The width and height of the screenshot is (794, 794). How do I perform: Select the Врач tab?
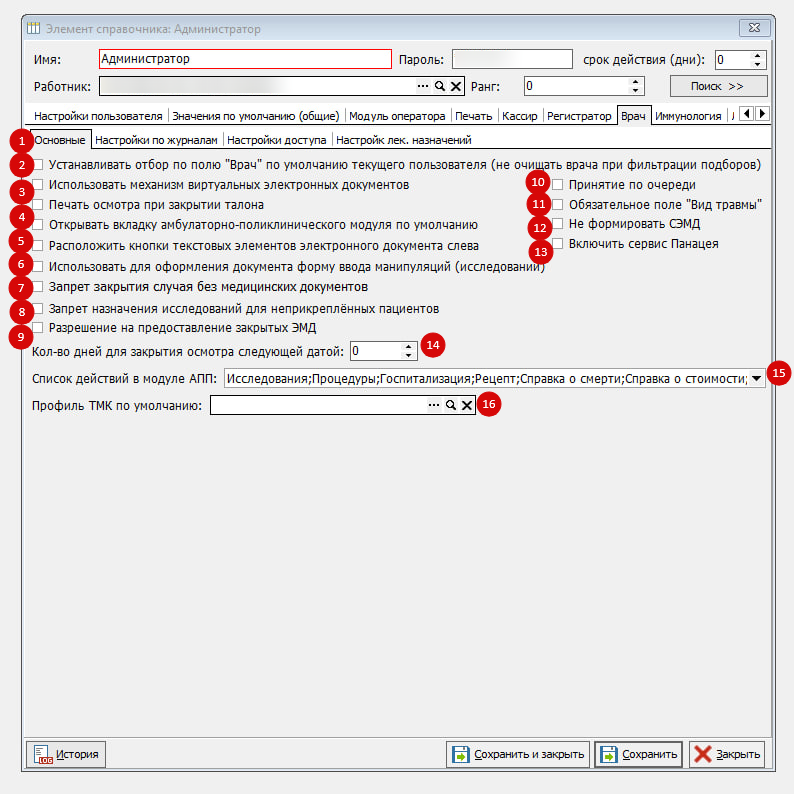633,115
